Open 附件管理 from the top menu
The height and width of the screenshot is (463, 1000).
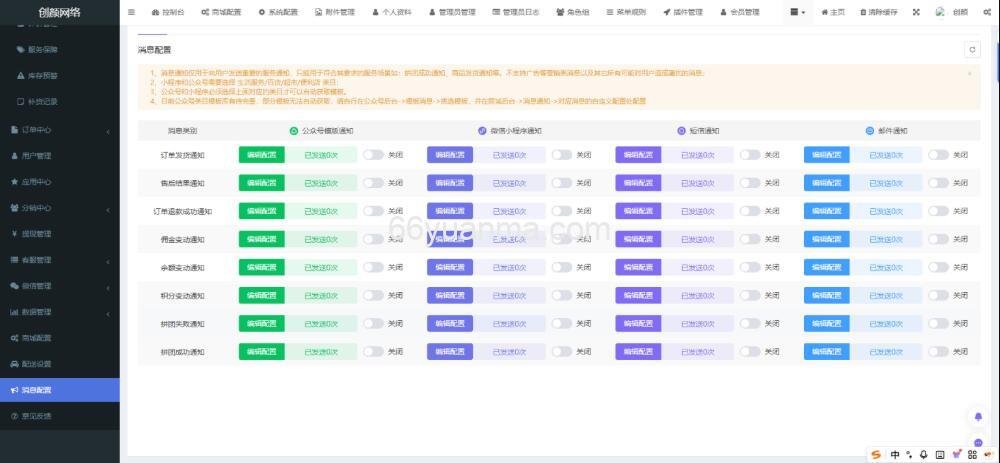click(335, 12)
